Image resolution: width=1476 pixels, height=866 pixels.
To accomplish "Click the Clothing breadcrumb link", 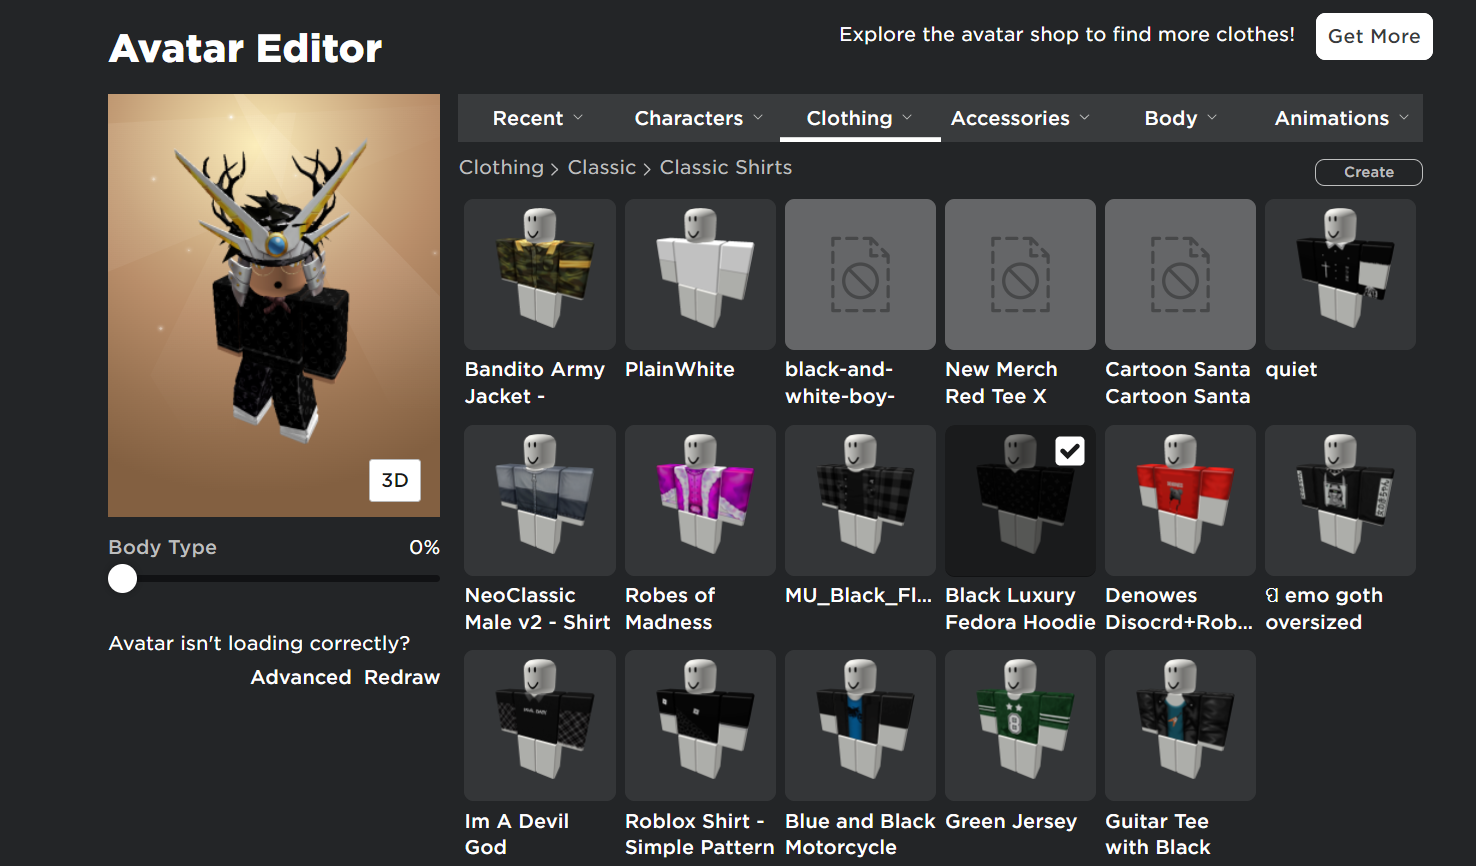I will pos(501,167).
